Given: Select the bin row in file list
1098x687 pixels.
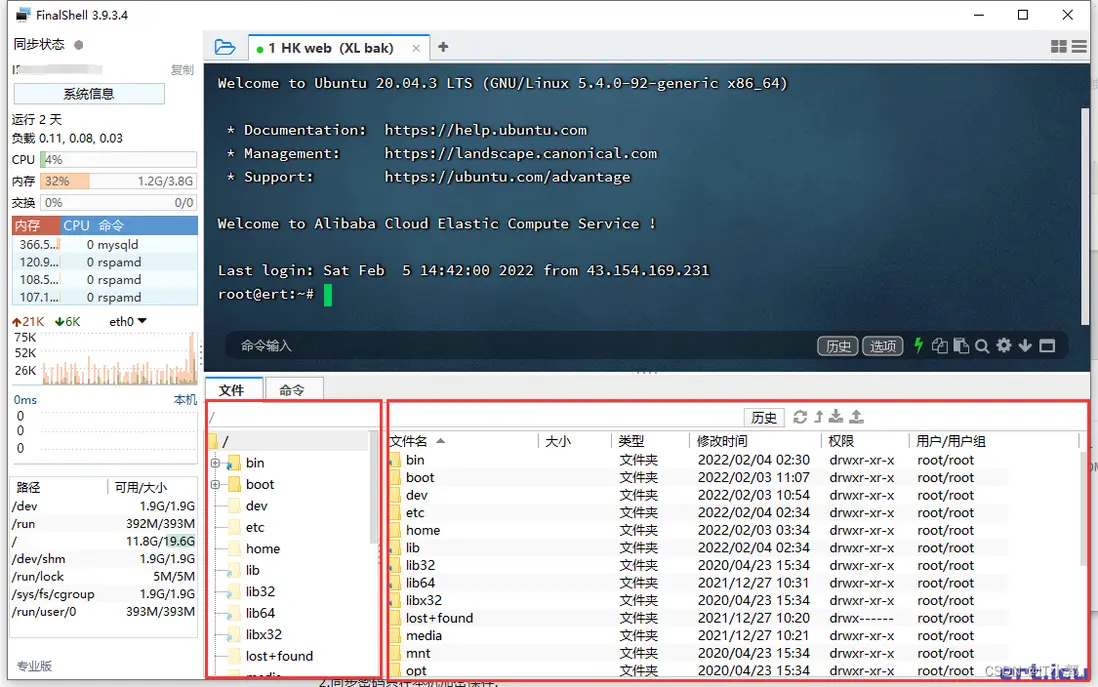Looking at the screenshot, I should 700,460.
